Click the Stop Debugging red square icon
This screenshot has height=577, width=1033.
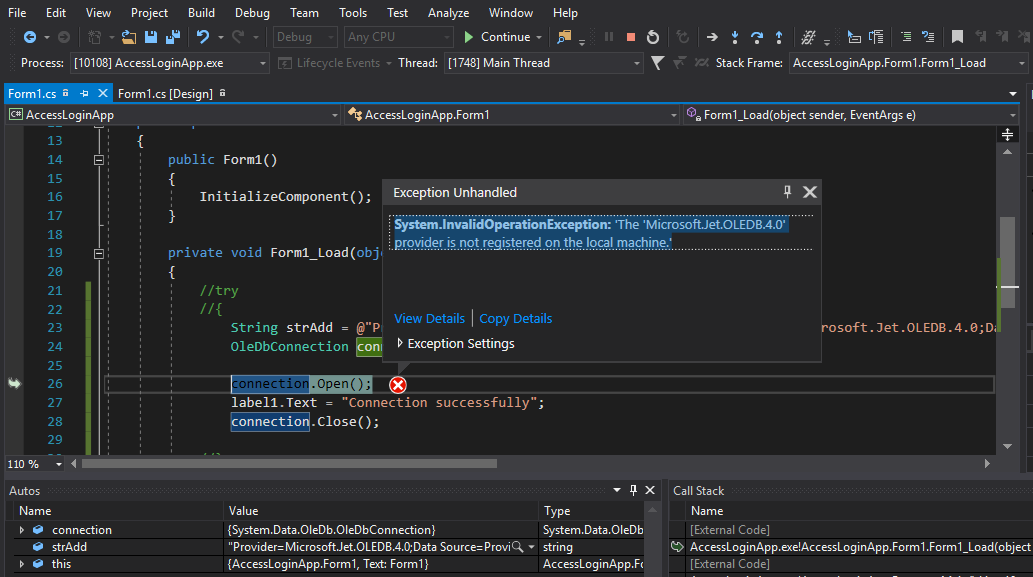tap(631, 37)
